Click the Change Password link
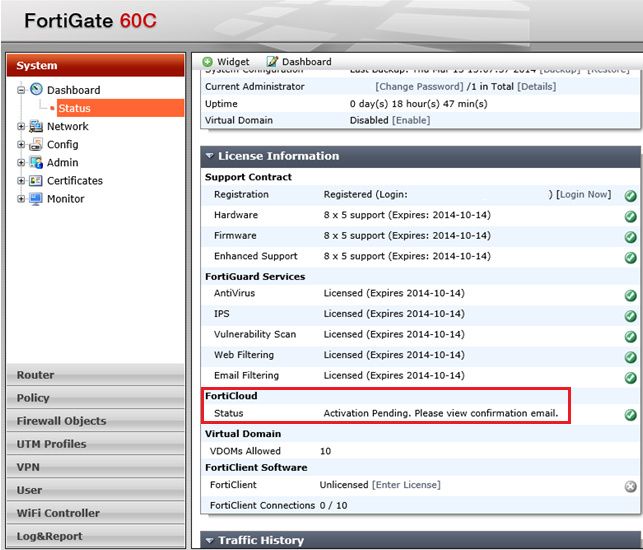 coord(419,87)
